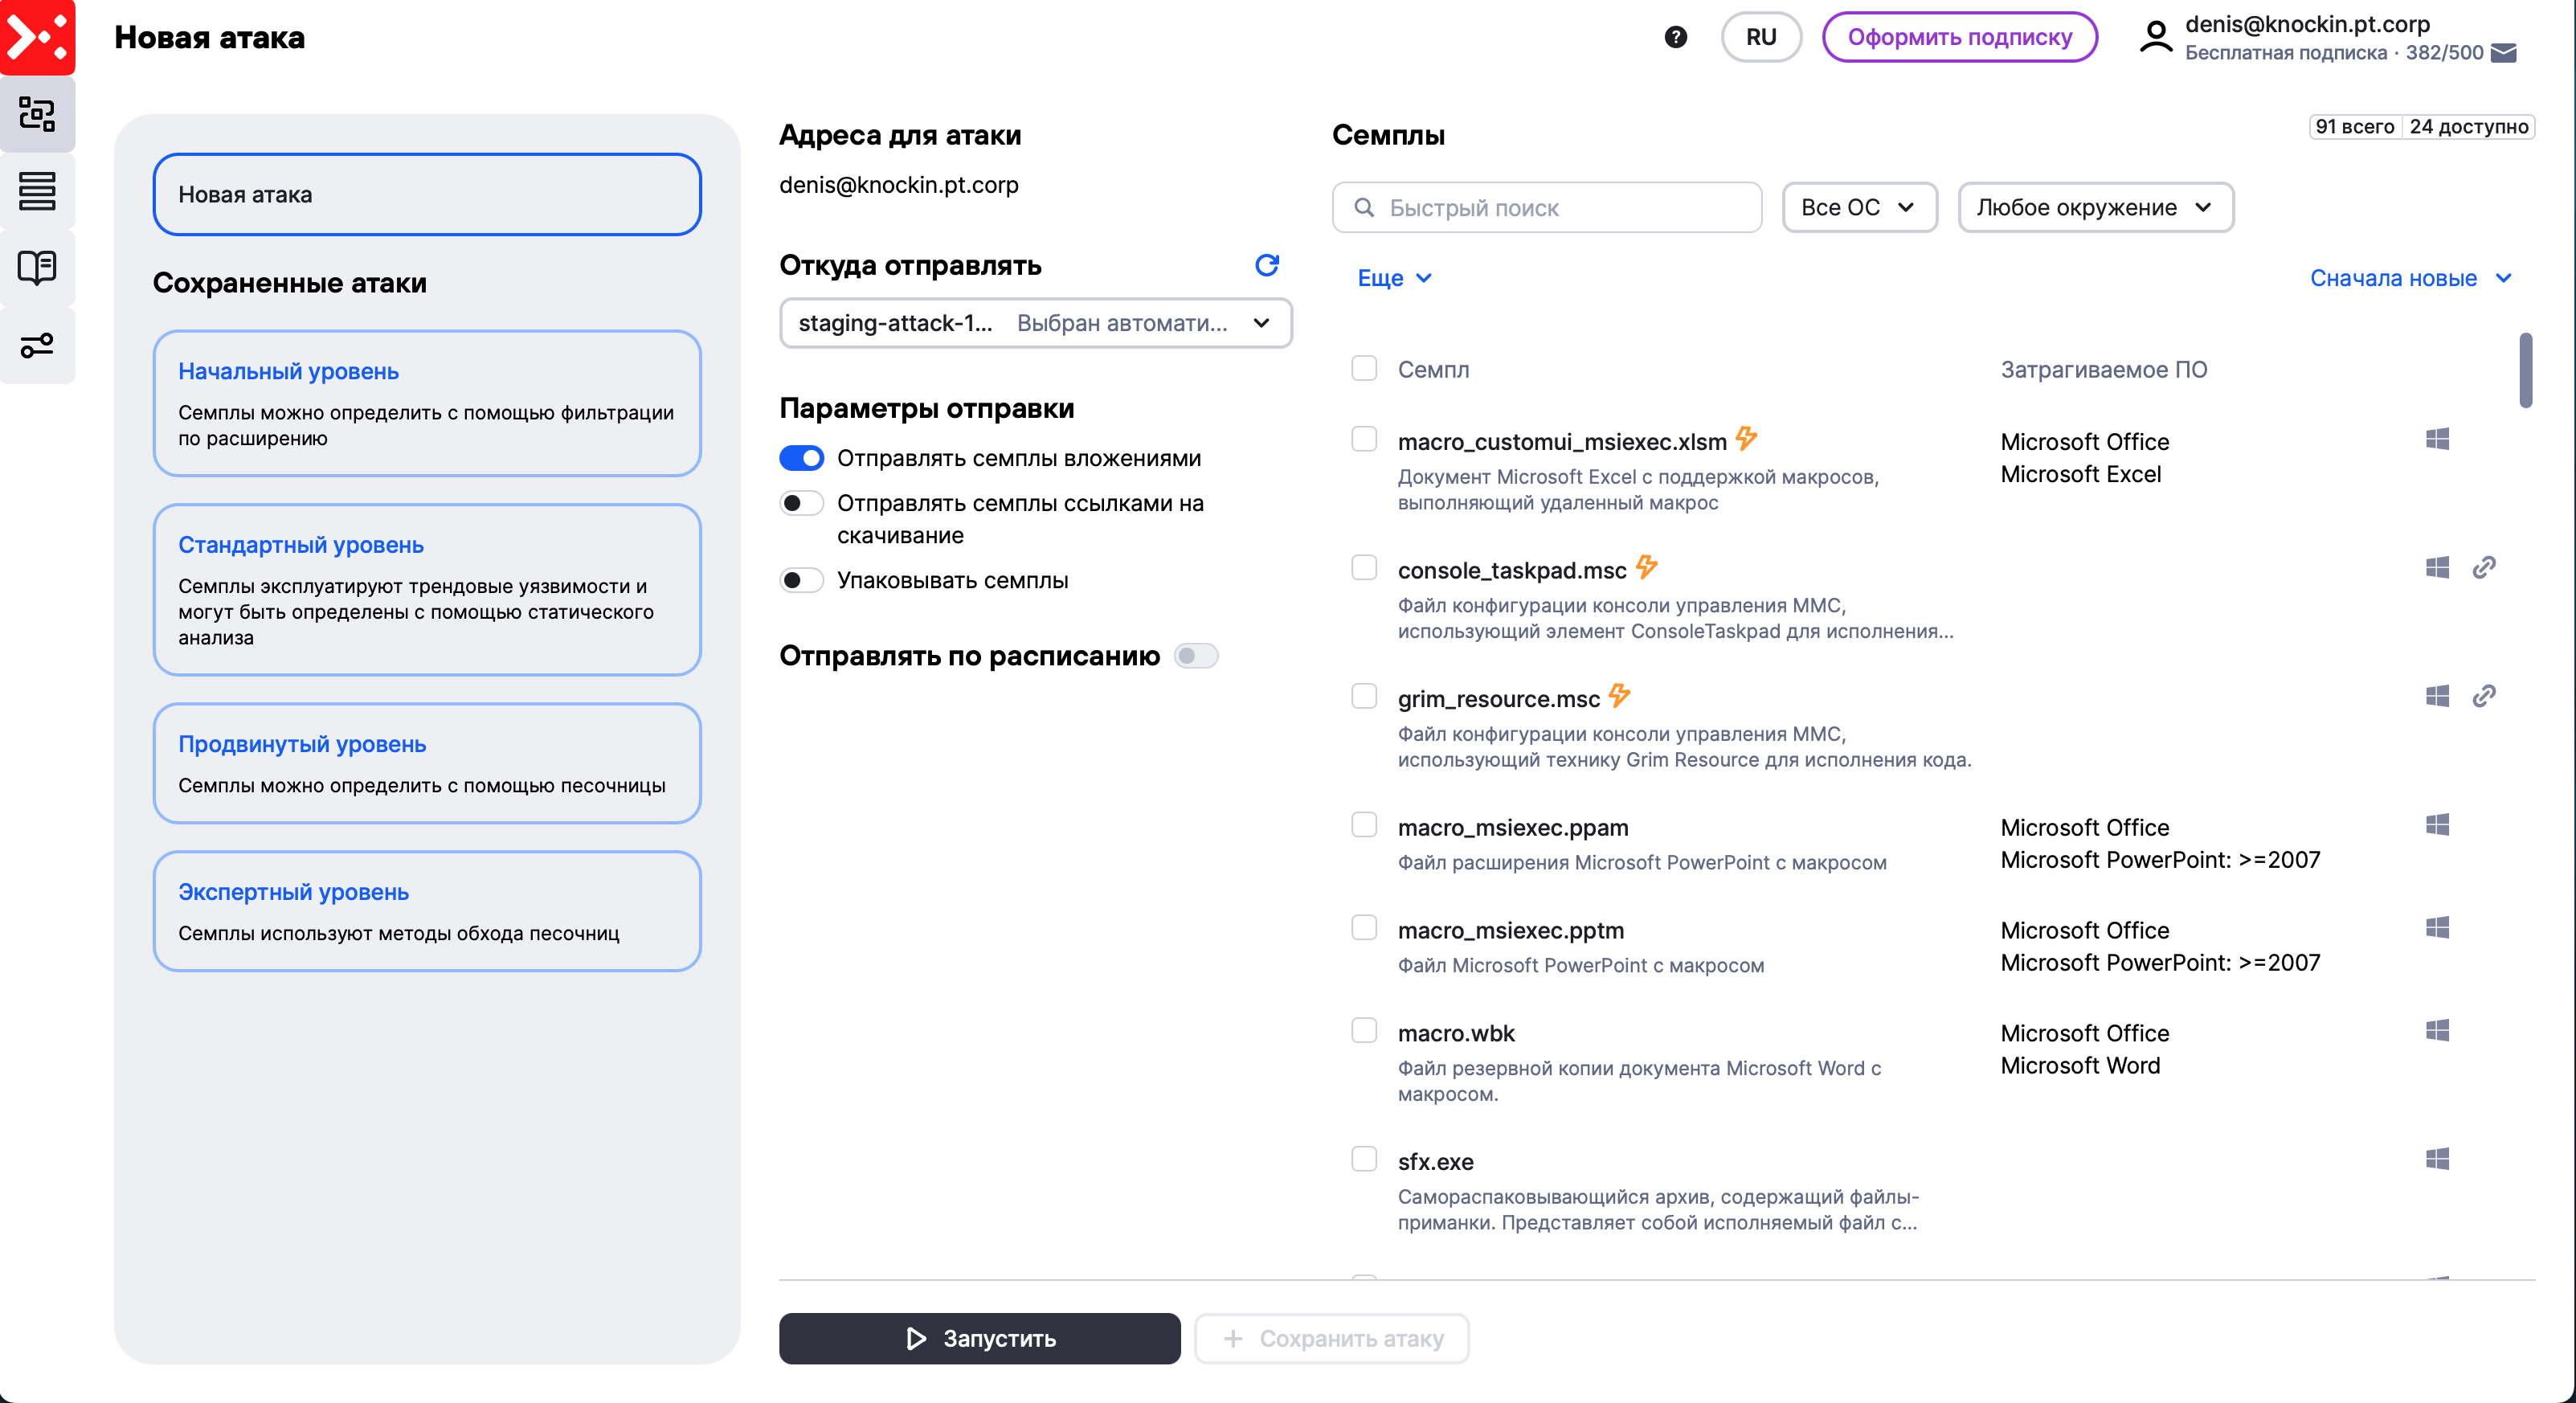The image size is (2576, 1403).
Task: Click lightning icon next to grim_resource.msc
Action: [1619, 696]
